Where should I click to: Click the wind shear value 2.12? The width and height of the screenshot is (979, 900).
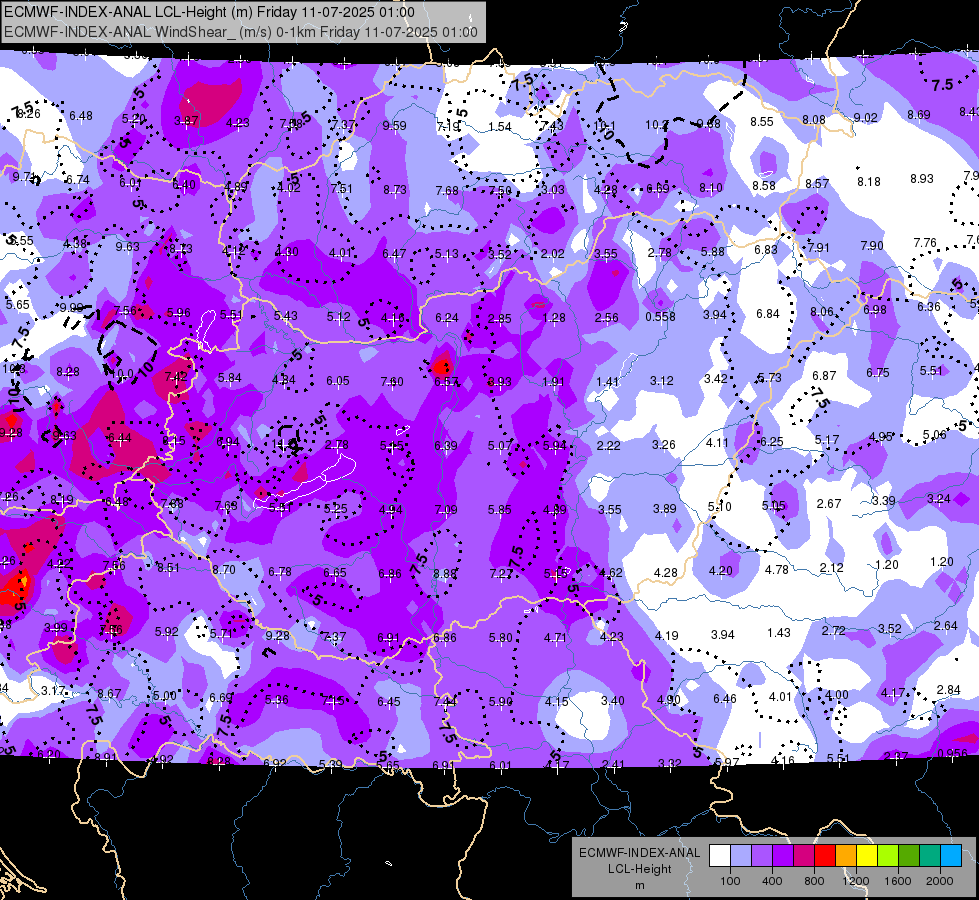832,568
